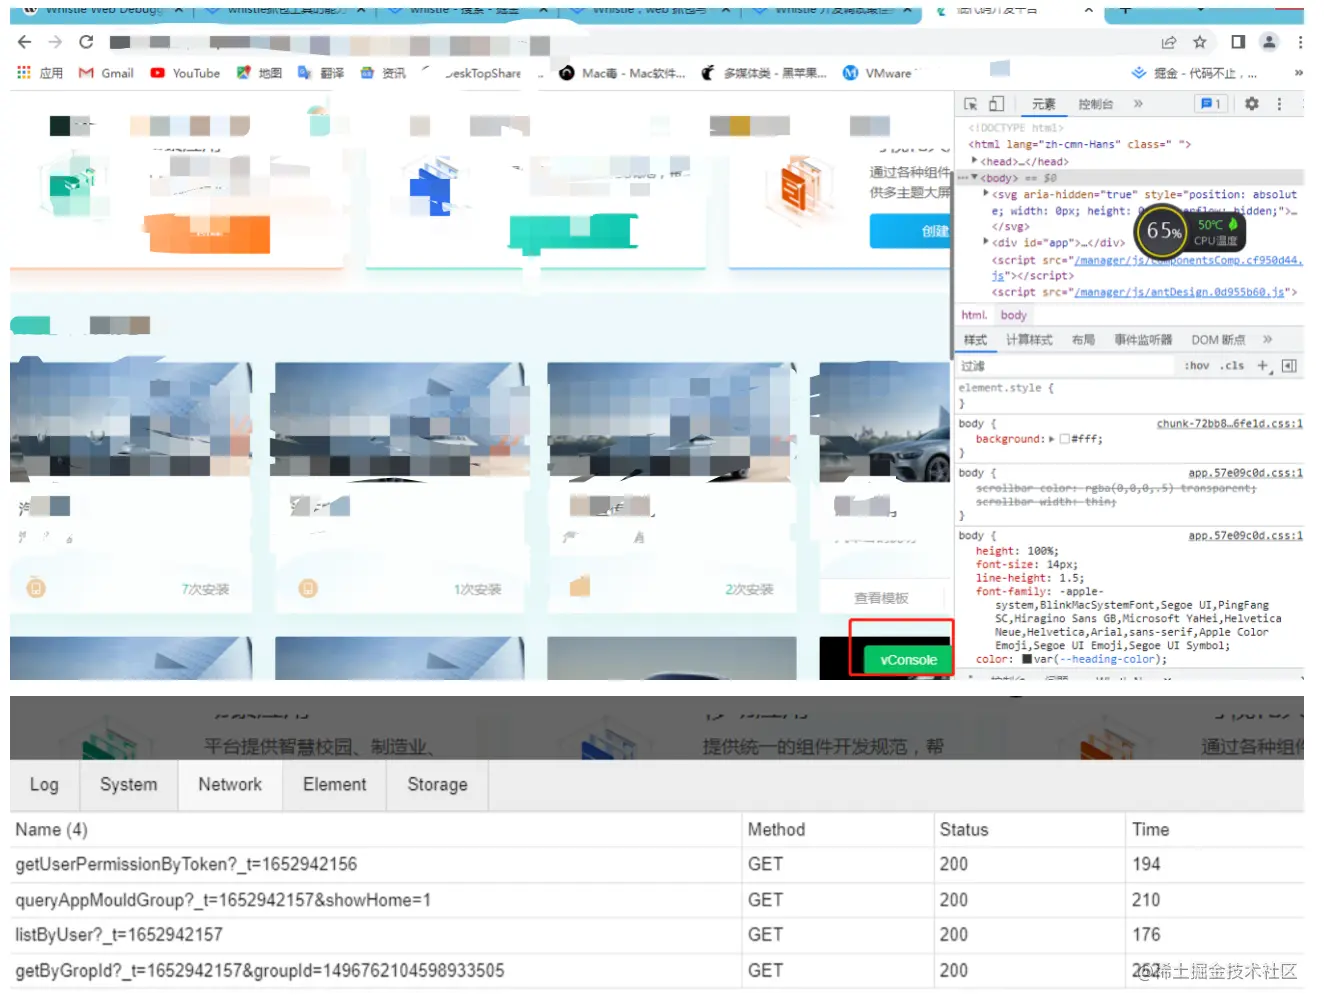Open the heading-color black color swatch
1324x1008 pixels.
tap(1026, 659)
